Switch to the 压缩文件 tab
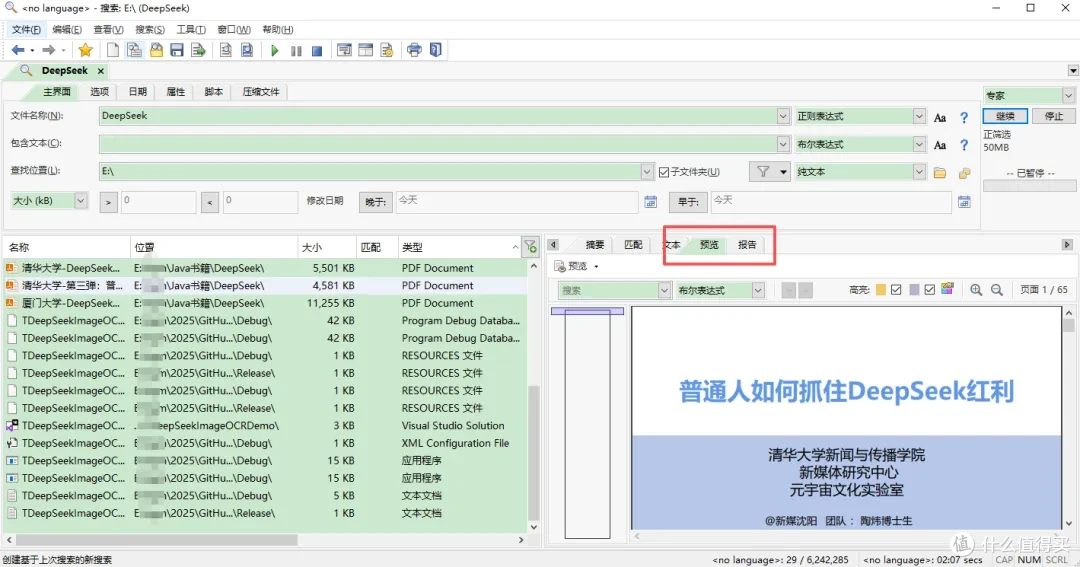Screen dimensions: 1080x567 click(261, 92)
